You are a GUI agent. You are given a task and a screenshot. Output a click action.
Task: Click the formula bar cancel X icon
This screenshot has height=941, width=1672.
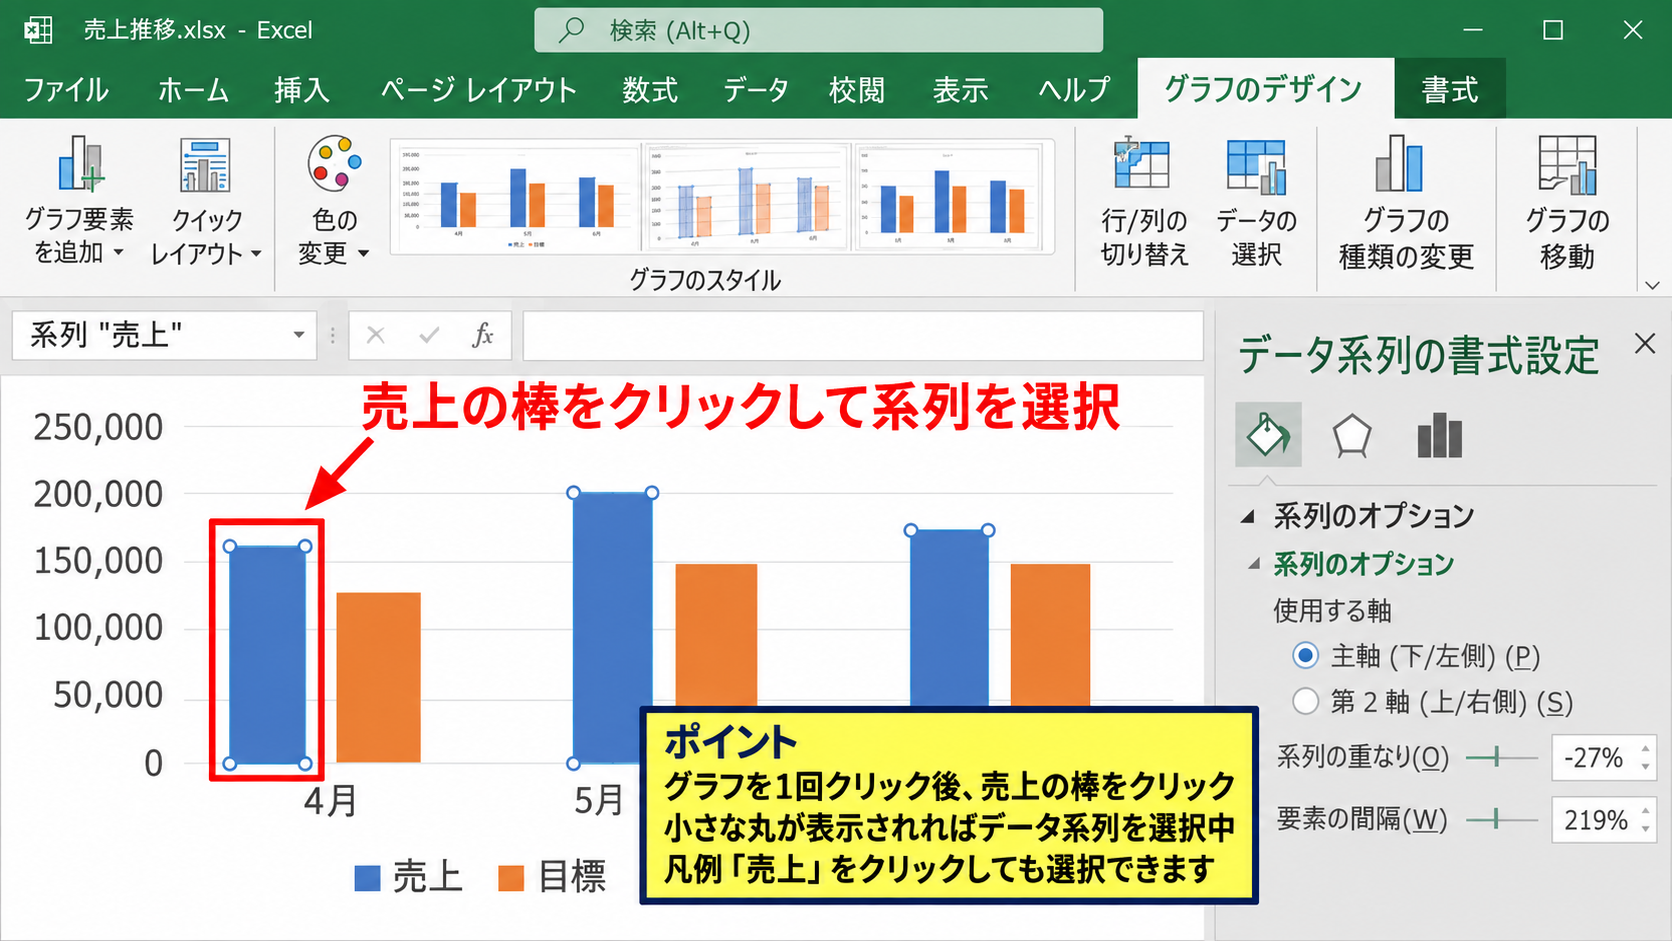click(376, 335)
